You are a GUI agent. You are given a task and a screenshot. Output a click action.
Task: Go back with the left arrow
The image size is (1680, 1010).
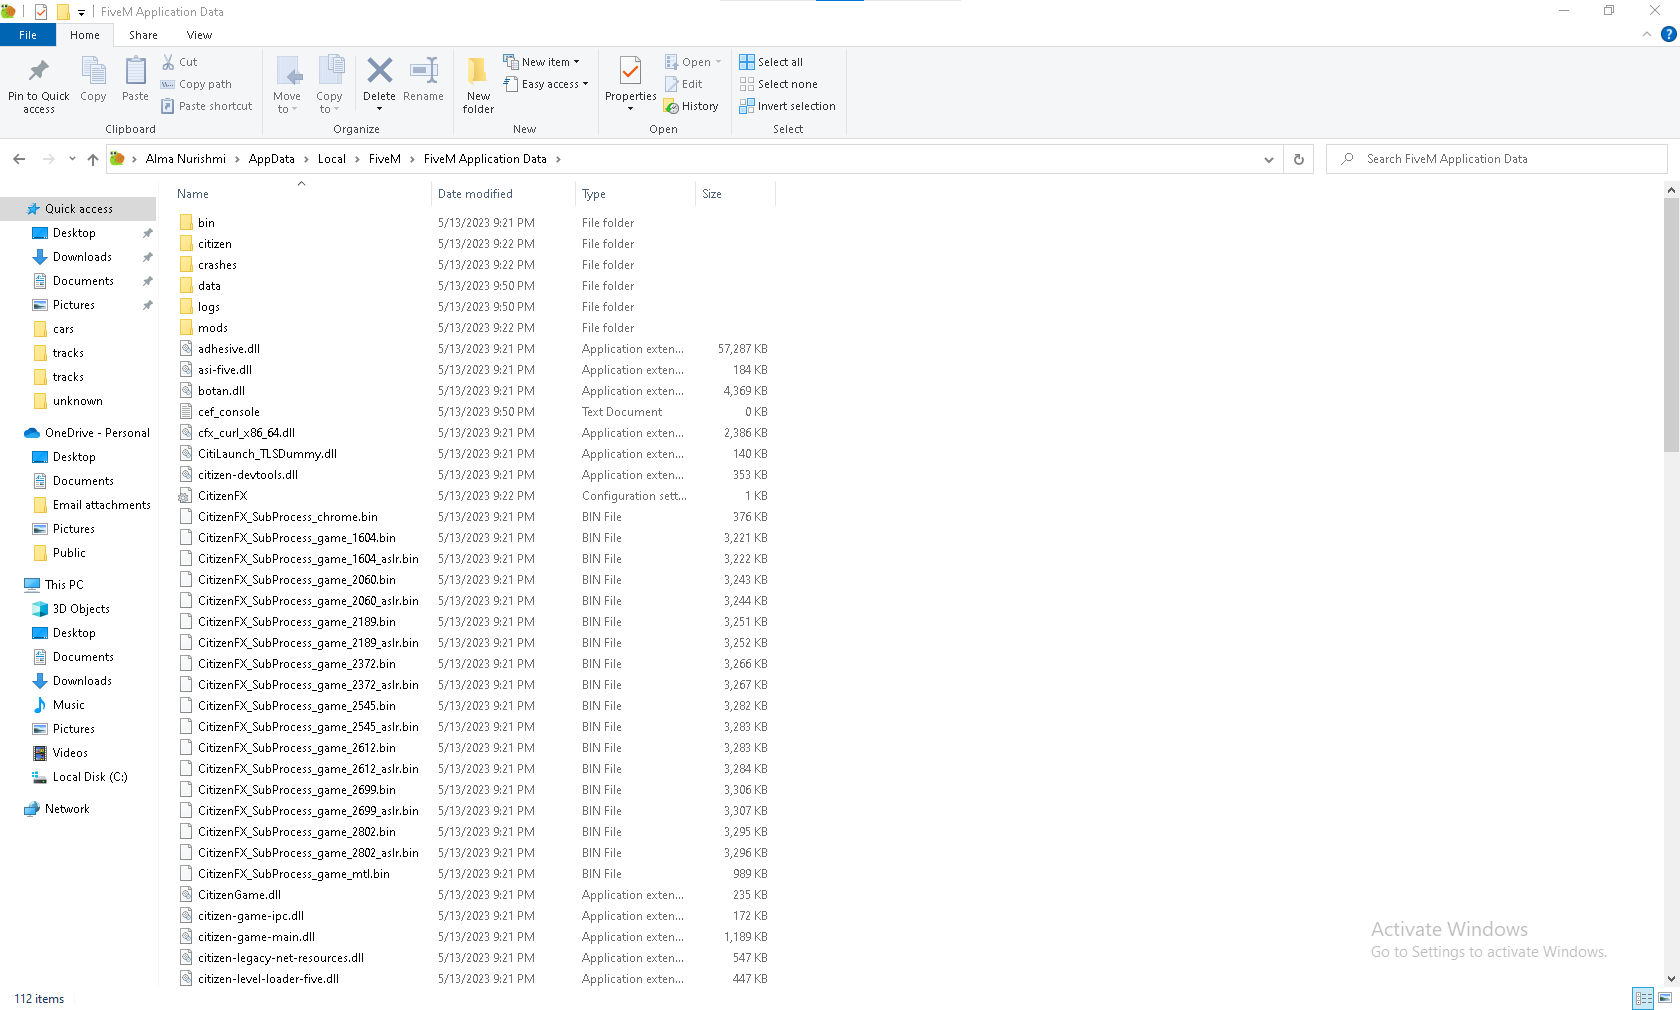coord(19,159)
